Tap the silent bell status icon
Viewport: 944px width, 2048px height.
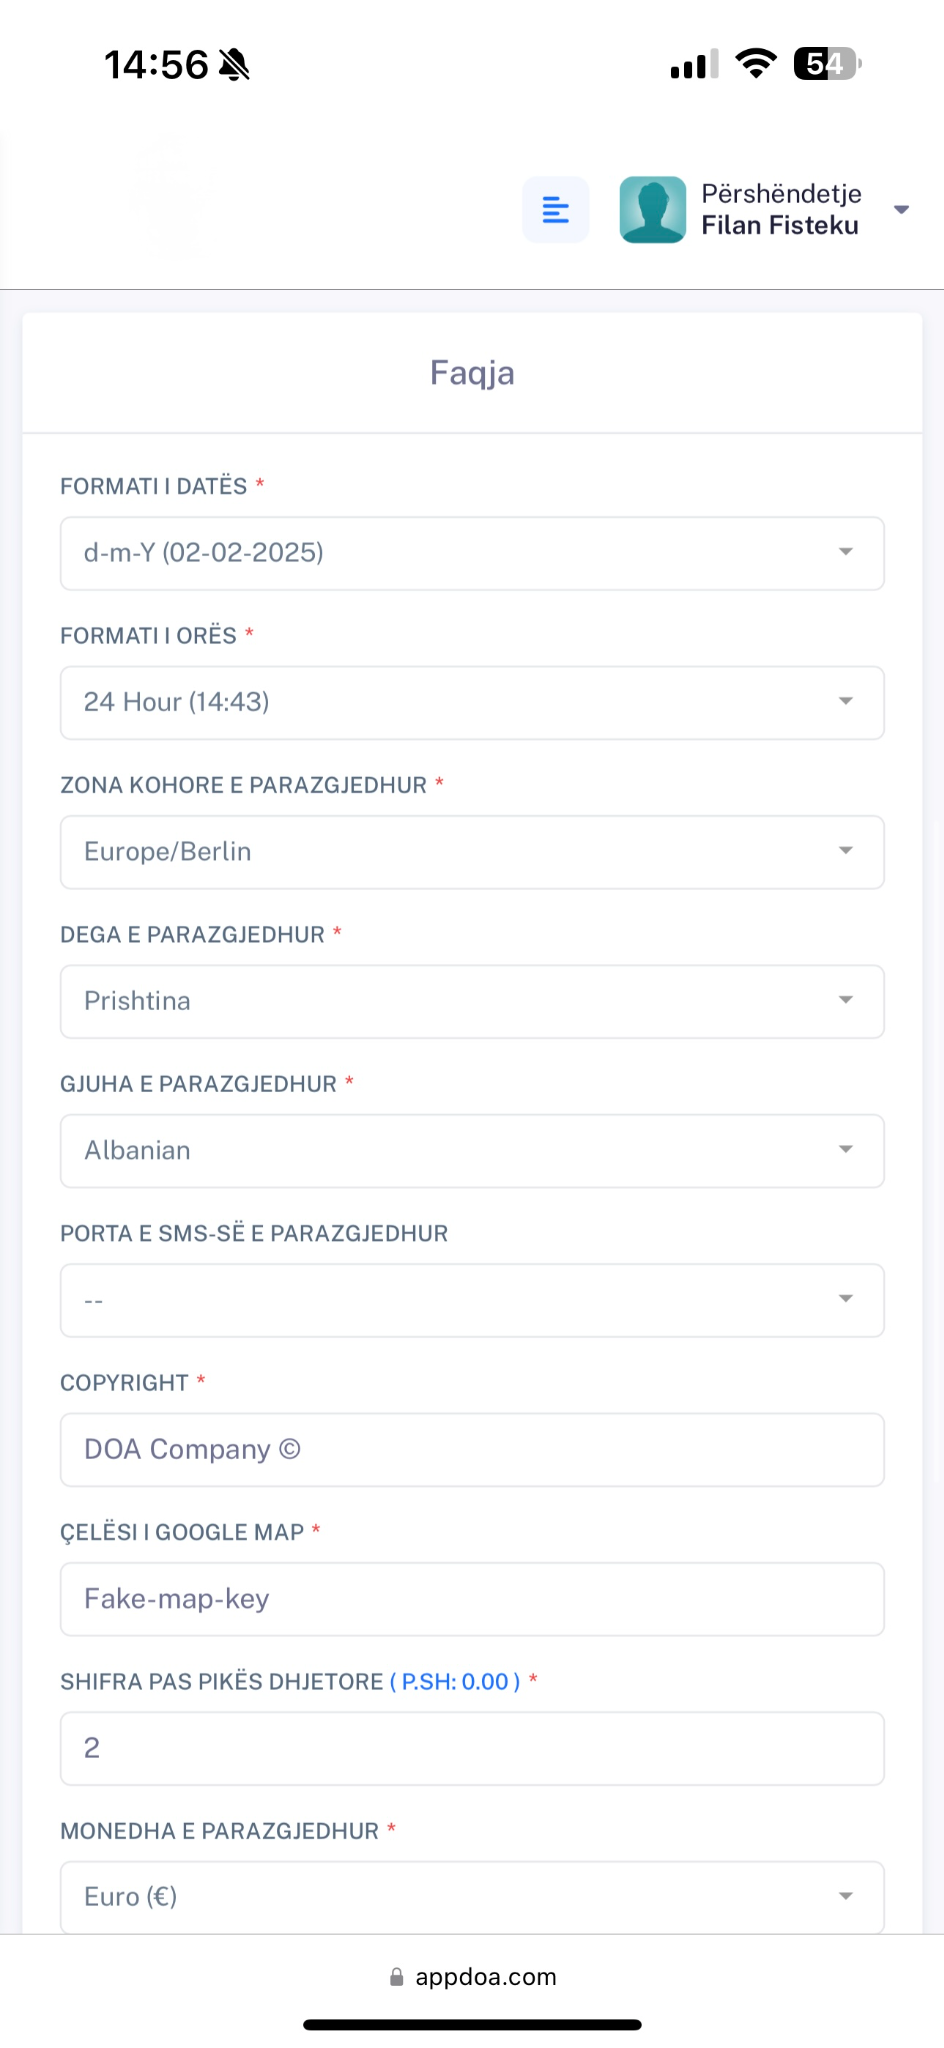tap(234, 65)
